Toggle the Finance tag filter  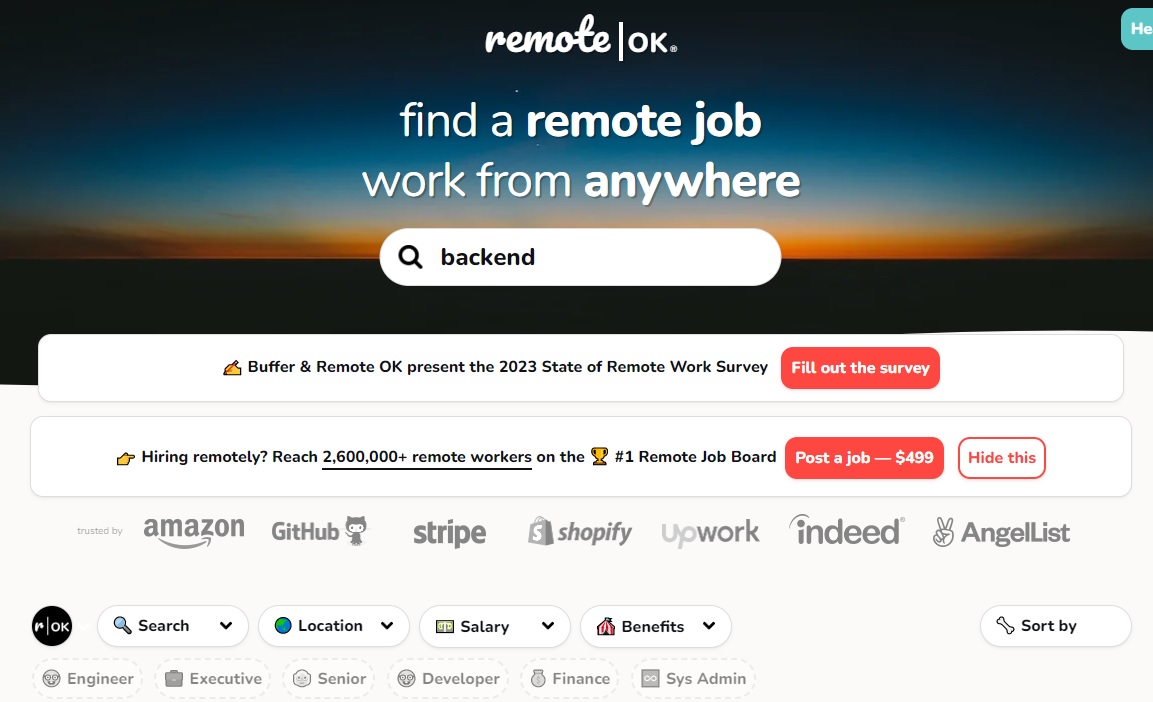(570, 678)
